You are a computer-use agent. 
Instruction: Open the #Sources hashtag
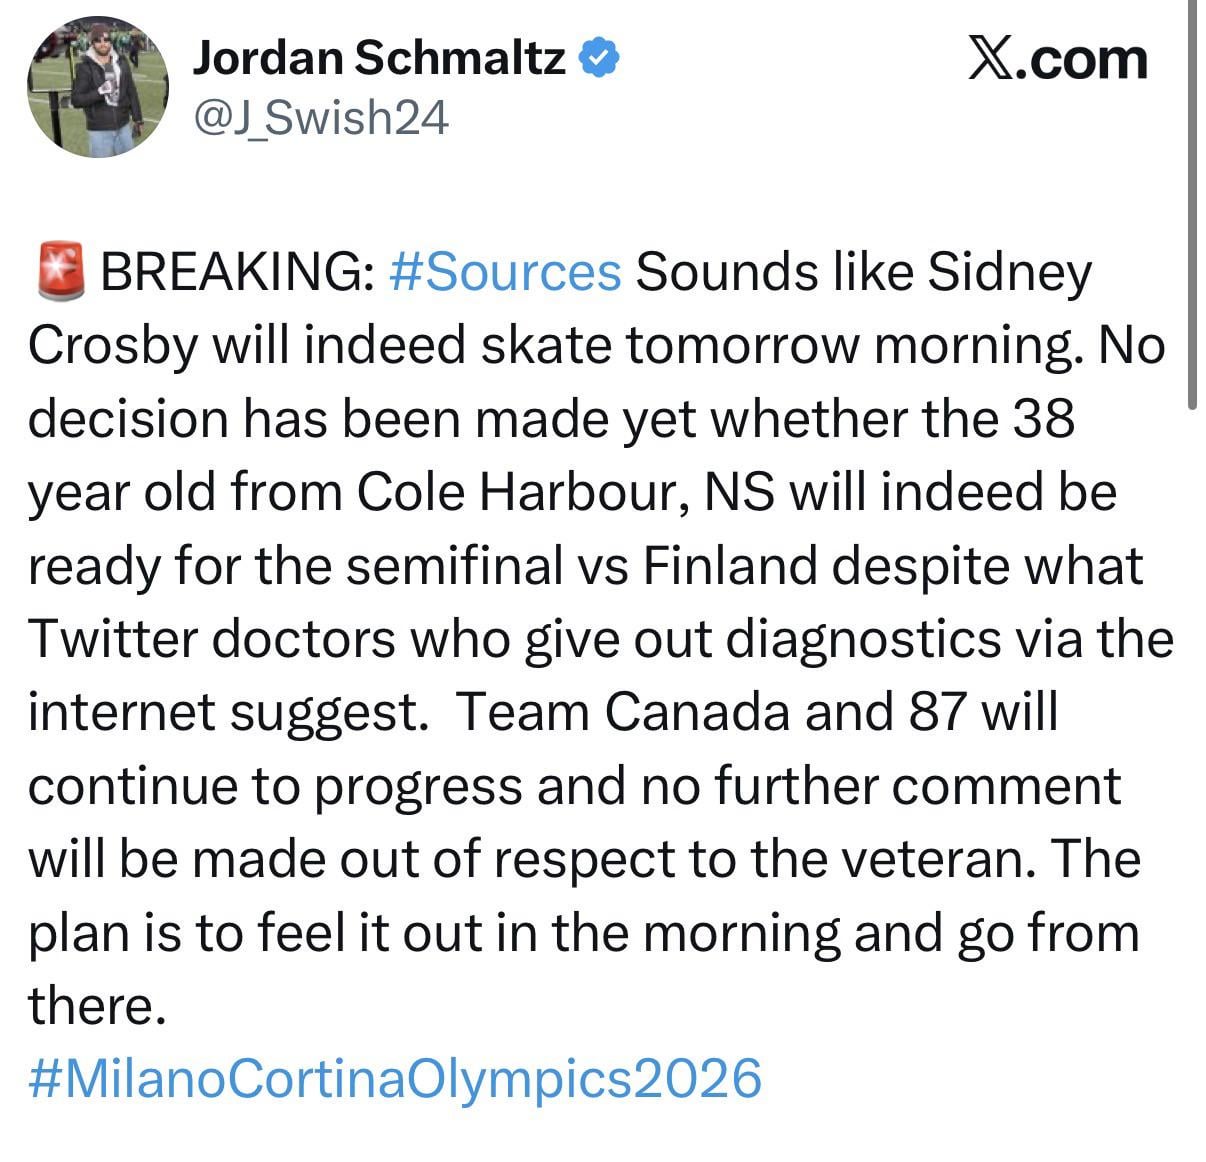tap(504, 272)
